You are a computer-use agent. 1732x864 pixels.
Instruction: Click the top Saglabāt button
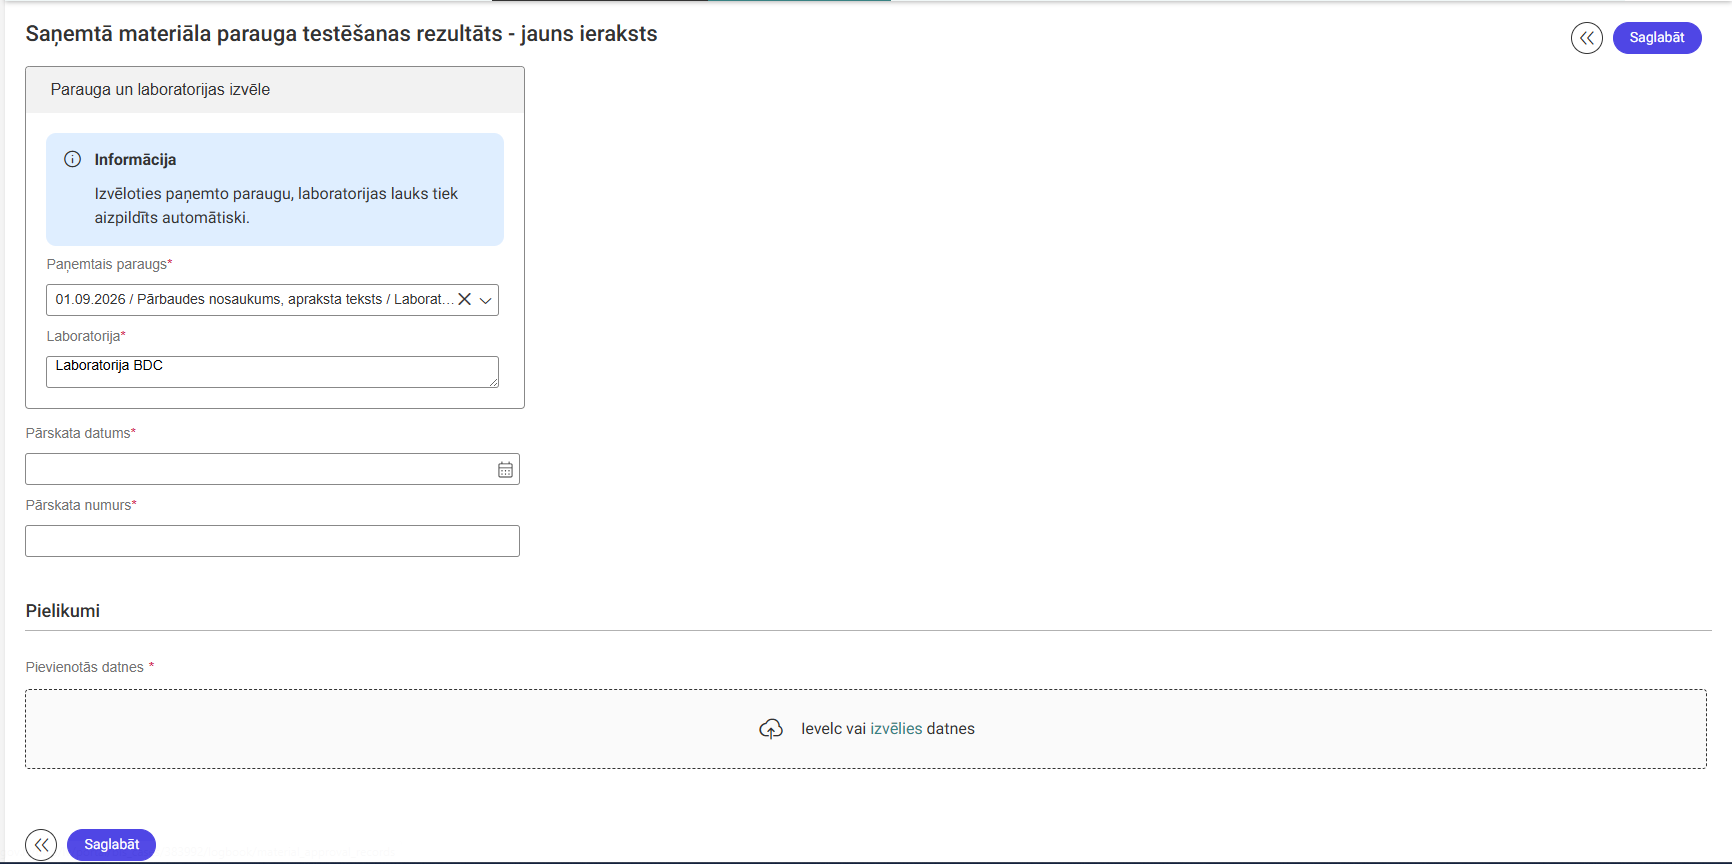coord(1657,38)
